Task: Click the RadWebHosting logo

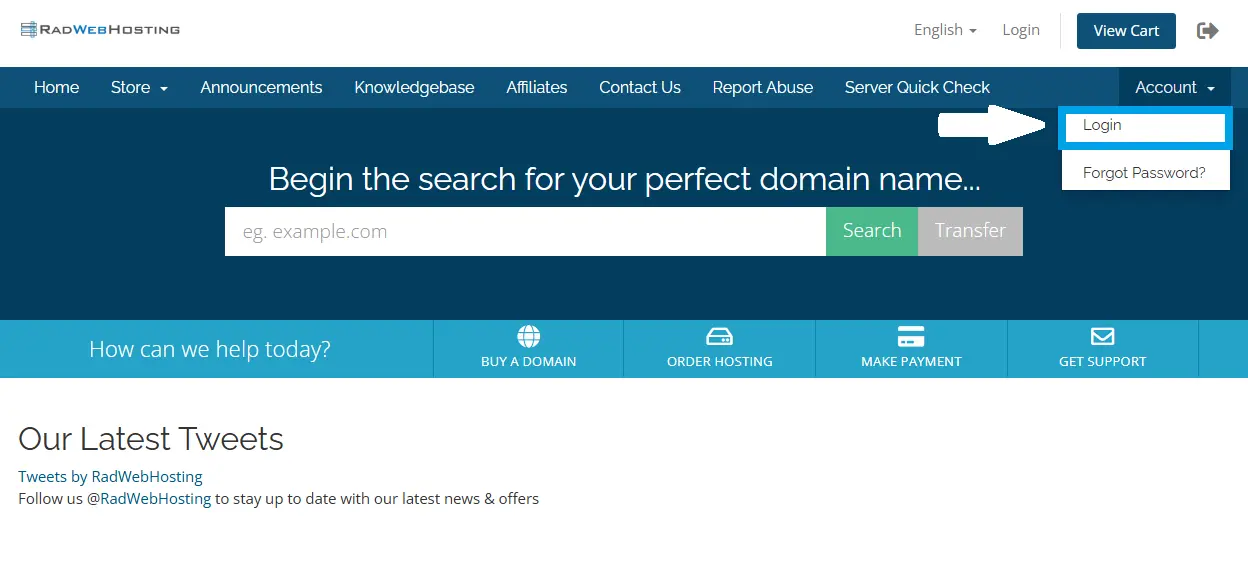Action: pyautogui.click(x=100, y=30)
